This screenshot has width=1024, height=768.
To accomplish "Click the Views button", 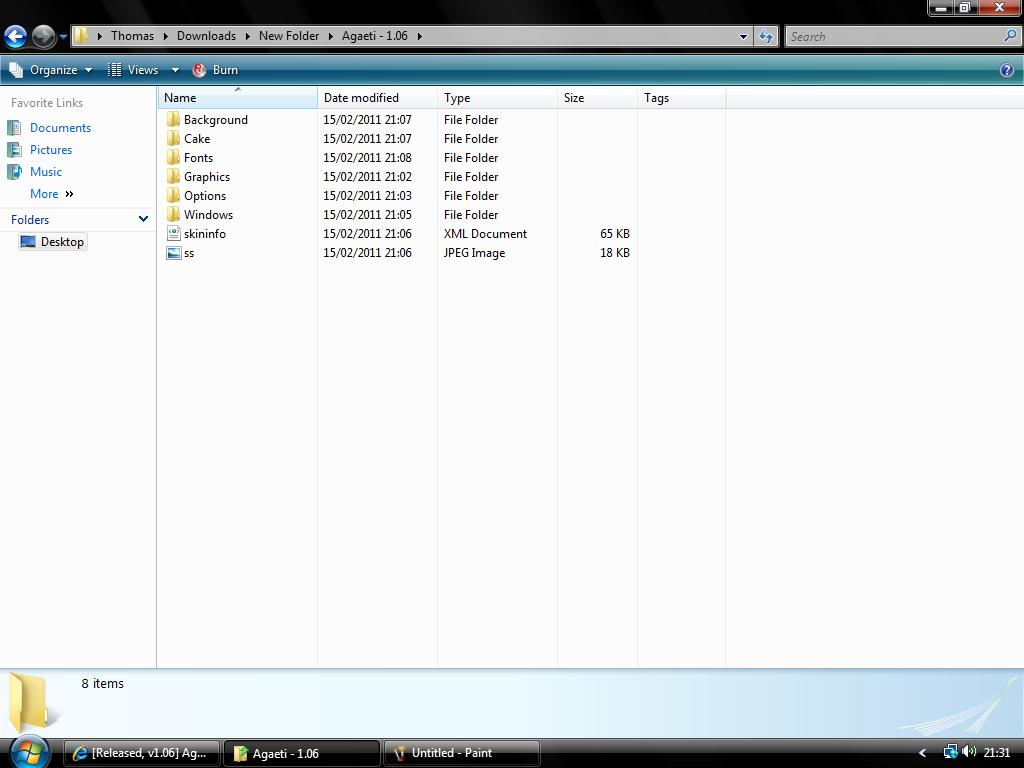I will (x=135, y=70).
